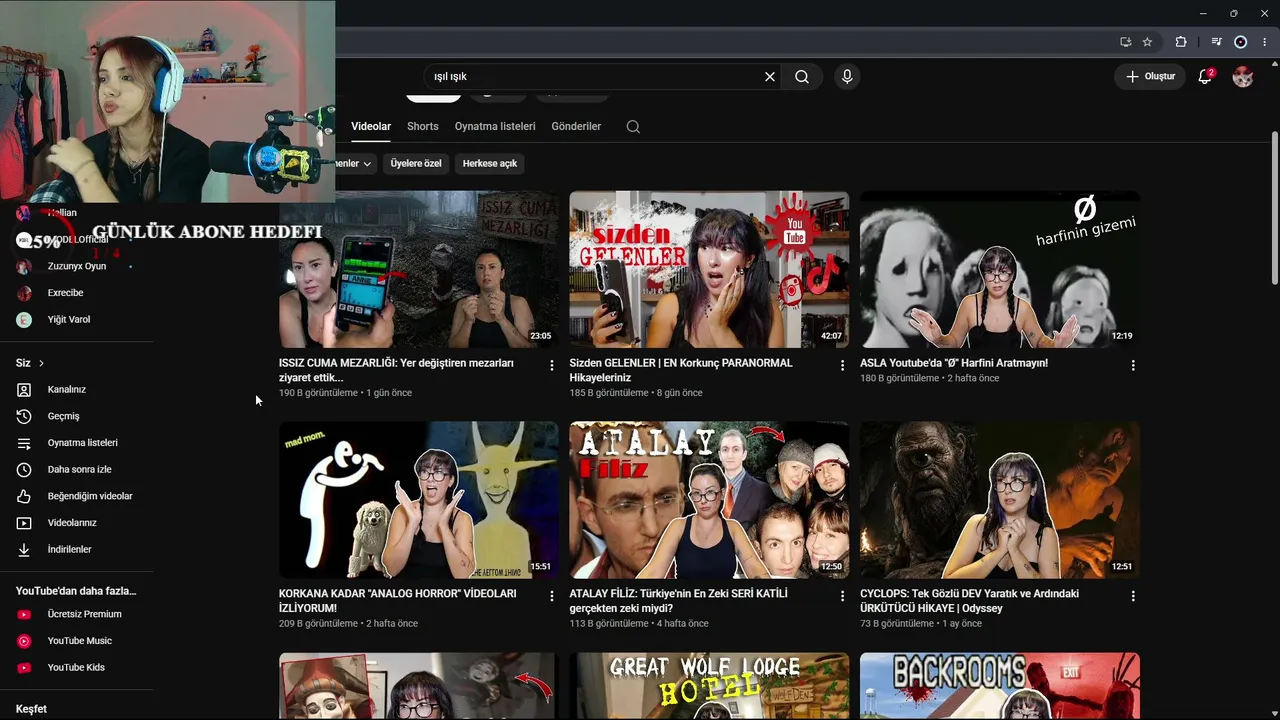This screenshot has height=720, width=1280.
Task: Click the Videolarınız play icon
Action: (x=24, y=523)
